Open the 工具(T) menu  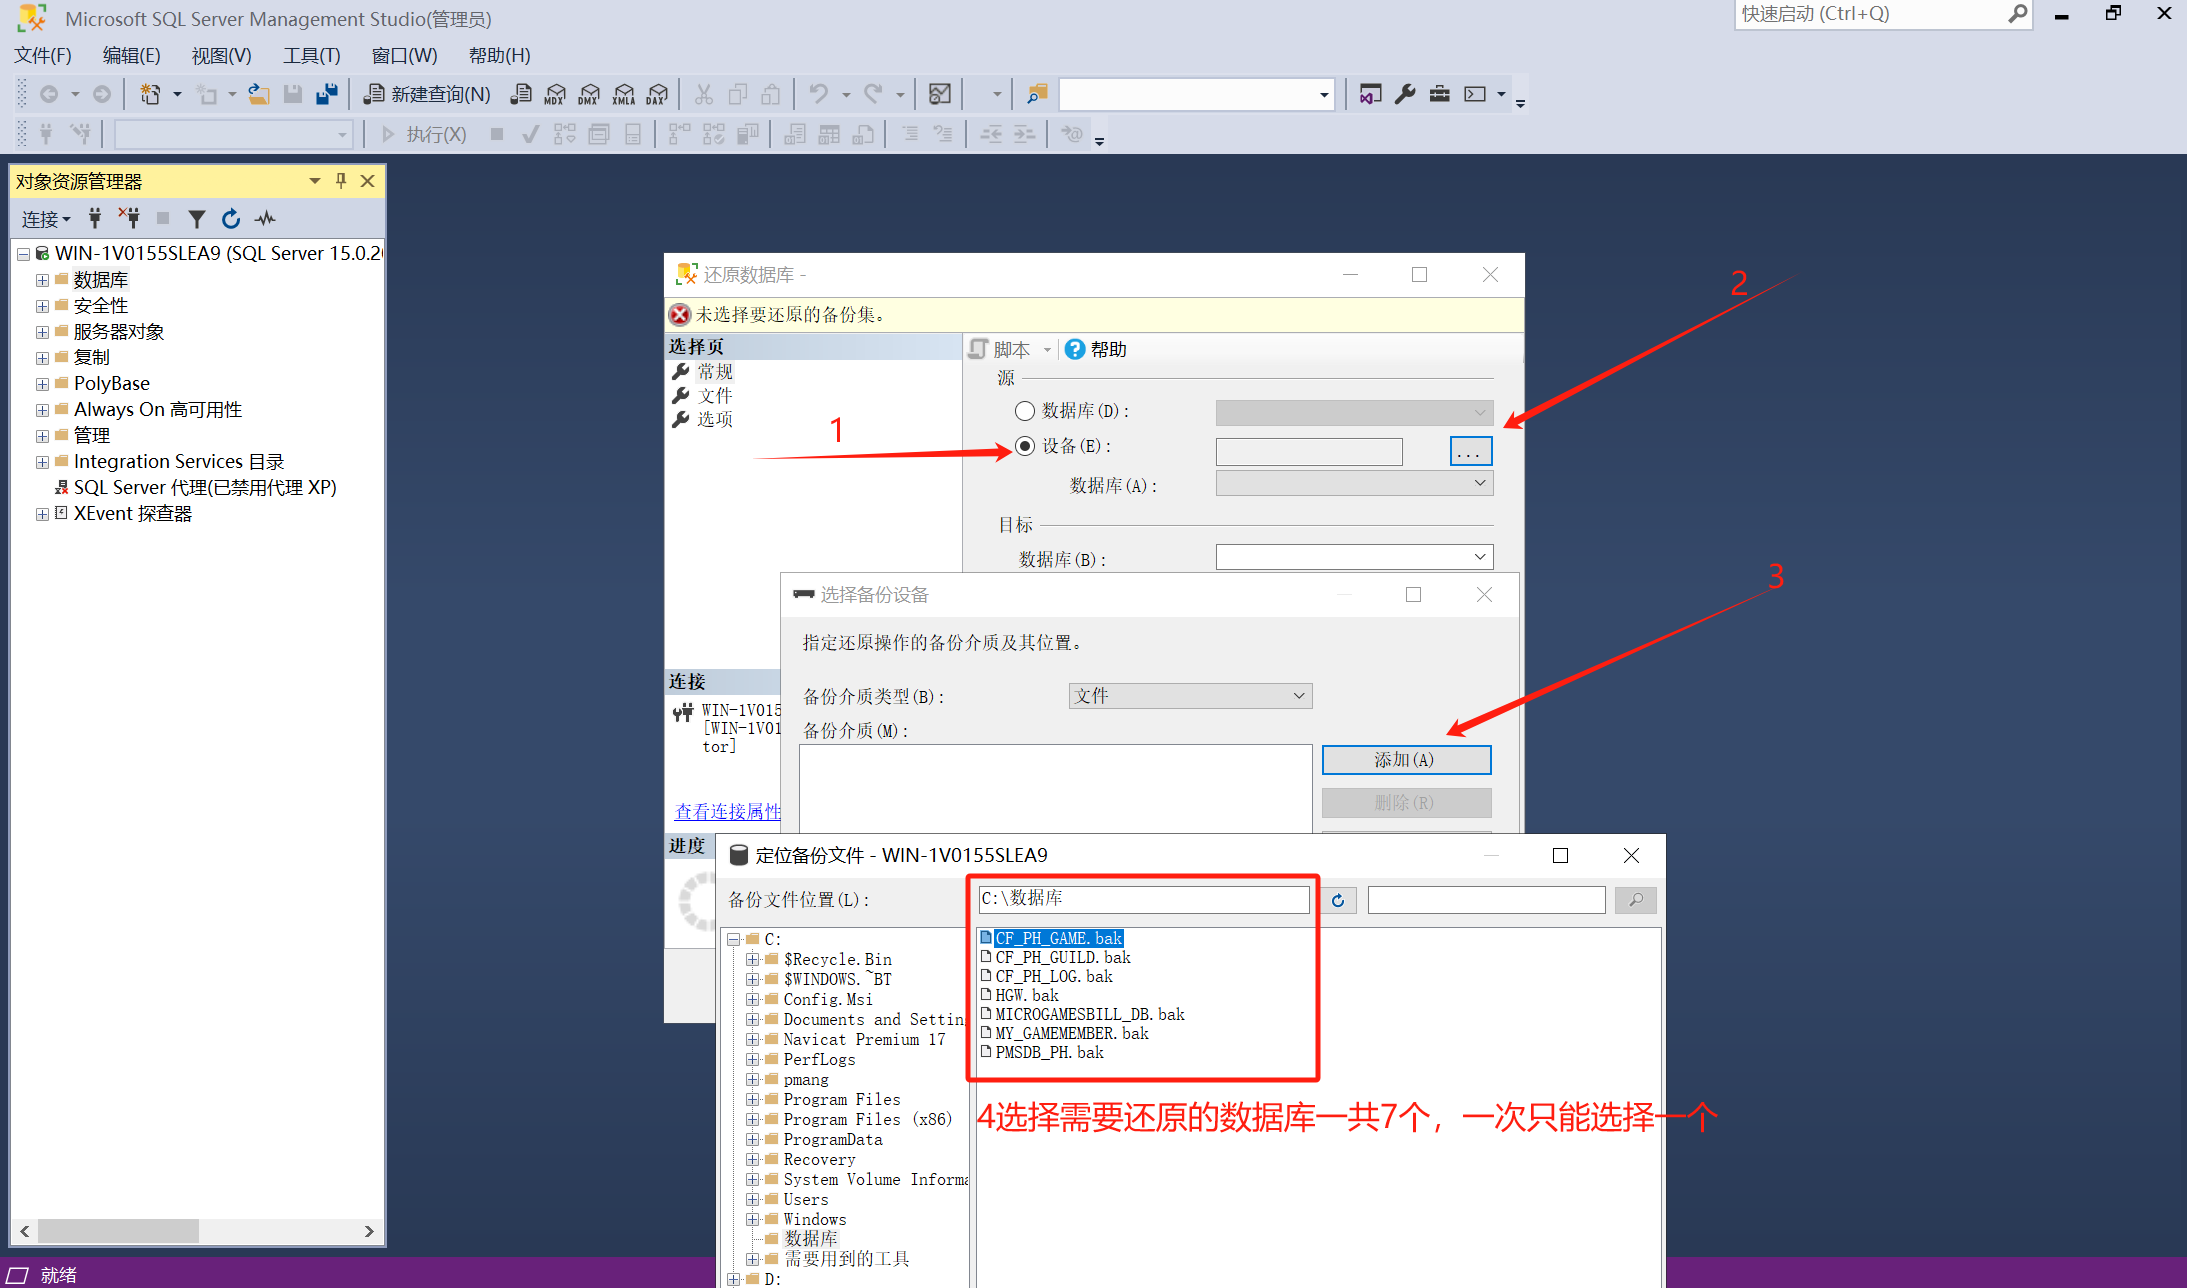[311, 56]
